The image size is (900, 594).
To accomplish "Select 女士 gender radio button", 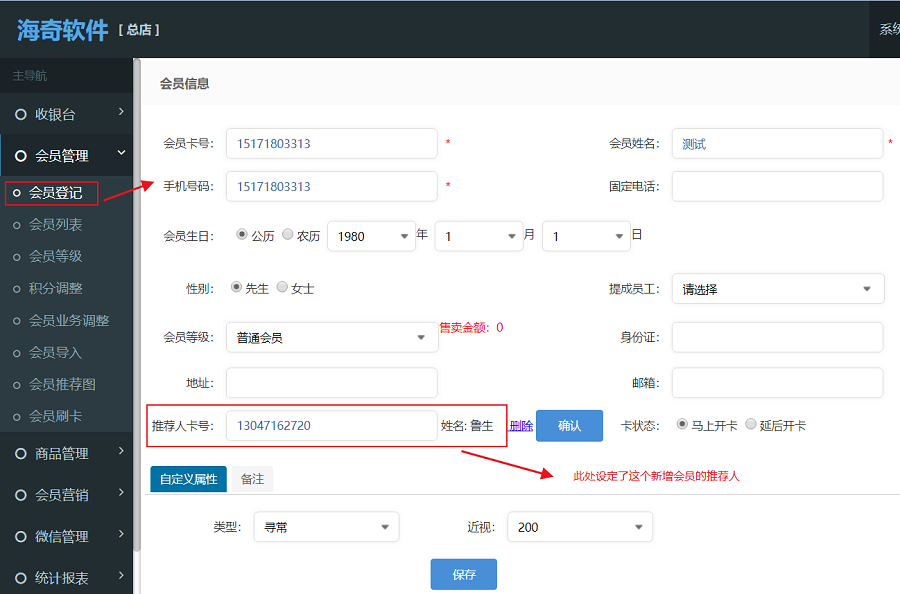I will (282, 287).
